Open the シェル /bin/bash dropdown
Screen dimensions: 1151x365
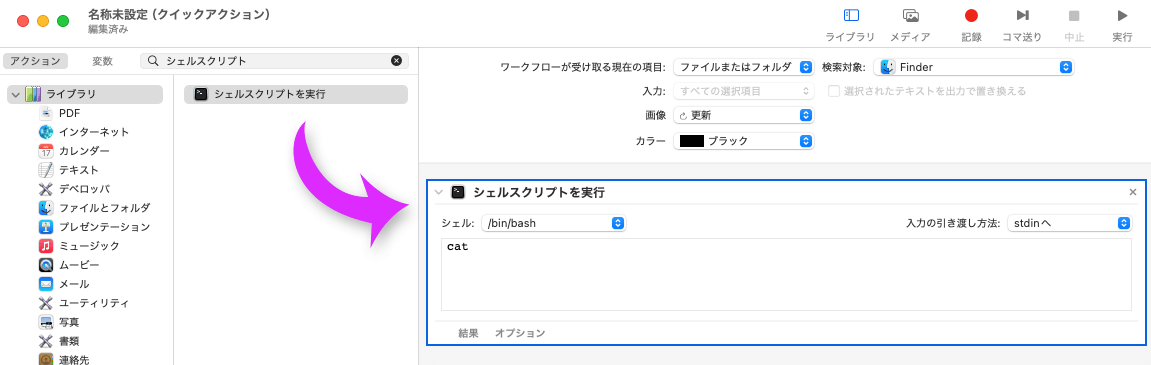point(553,223)
